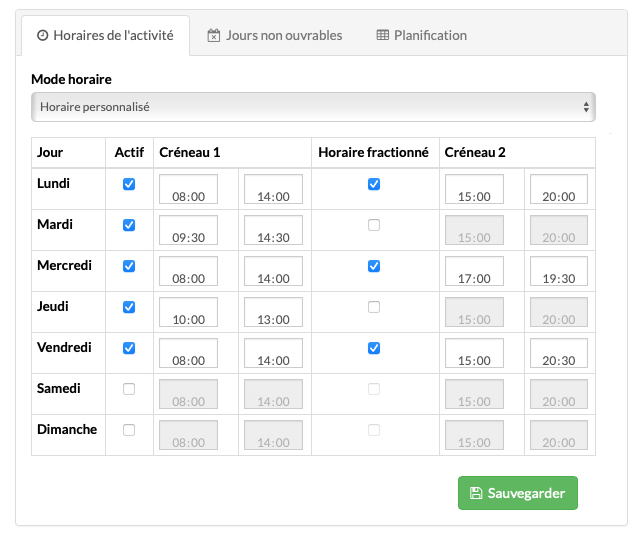The height and width of the screenshot is (542, 632).
Task: Click the clock icon on Horaires tab
Action: coord(42,35)
